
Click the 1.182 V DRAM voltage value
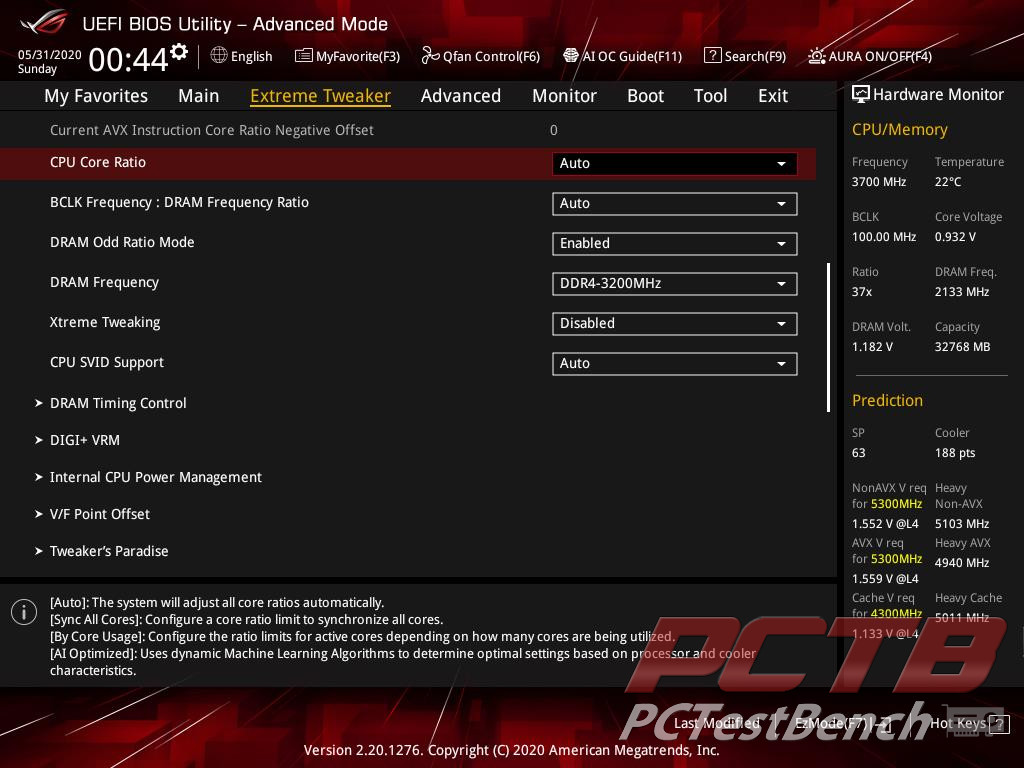(872, 347)
